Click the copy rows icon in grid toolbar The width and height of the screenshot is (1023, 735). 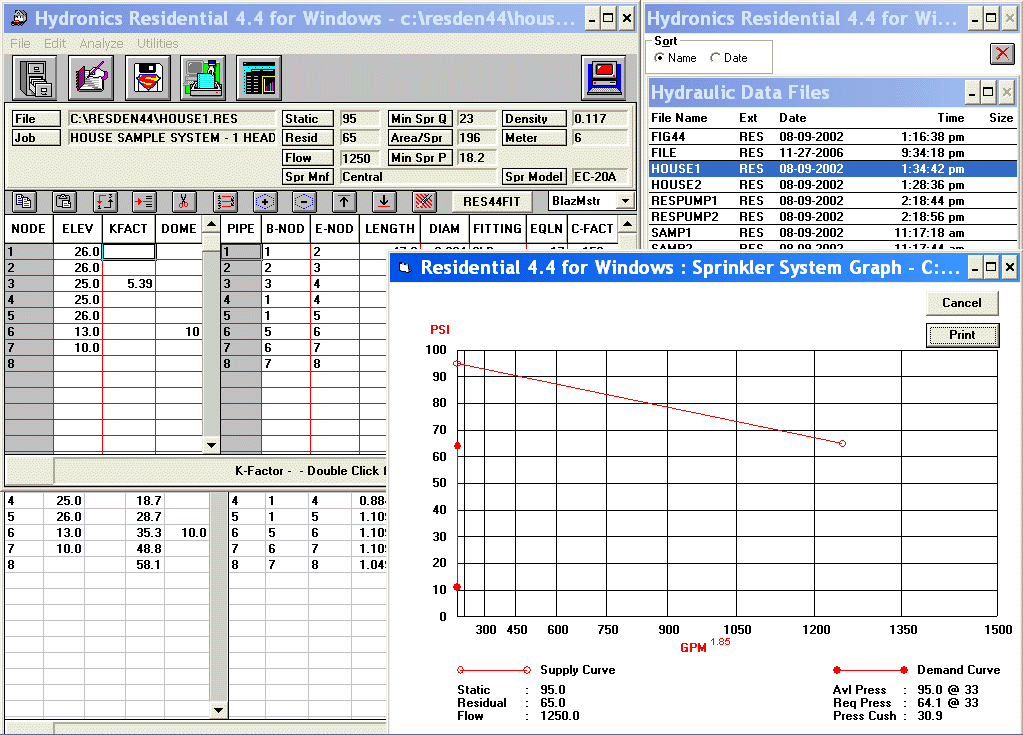23,201
